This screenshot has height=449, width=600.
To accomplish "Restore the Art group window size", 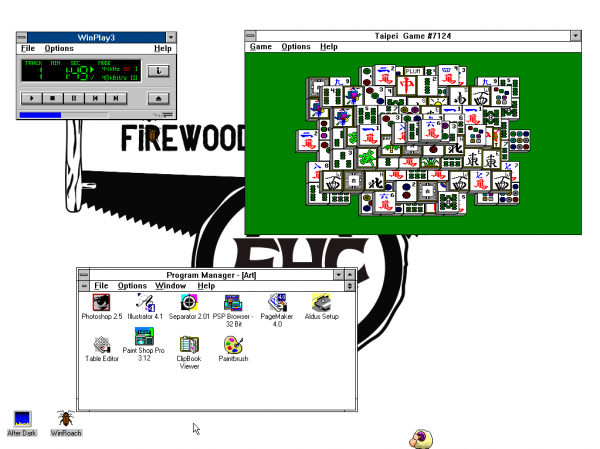I will [x=350, y=286].
